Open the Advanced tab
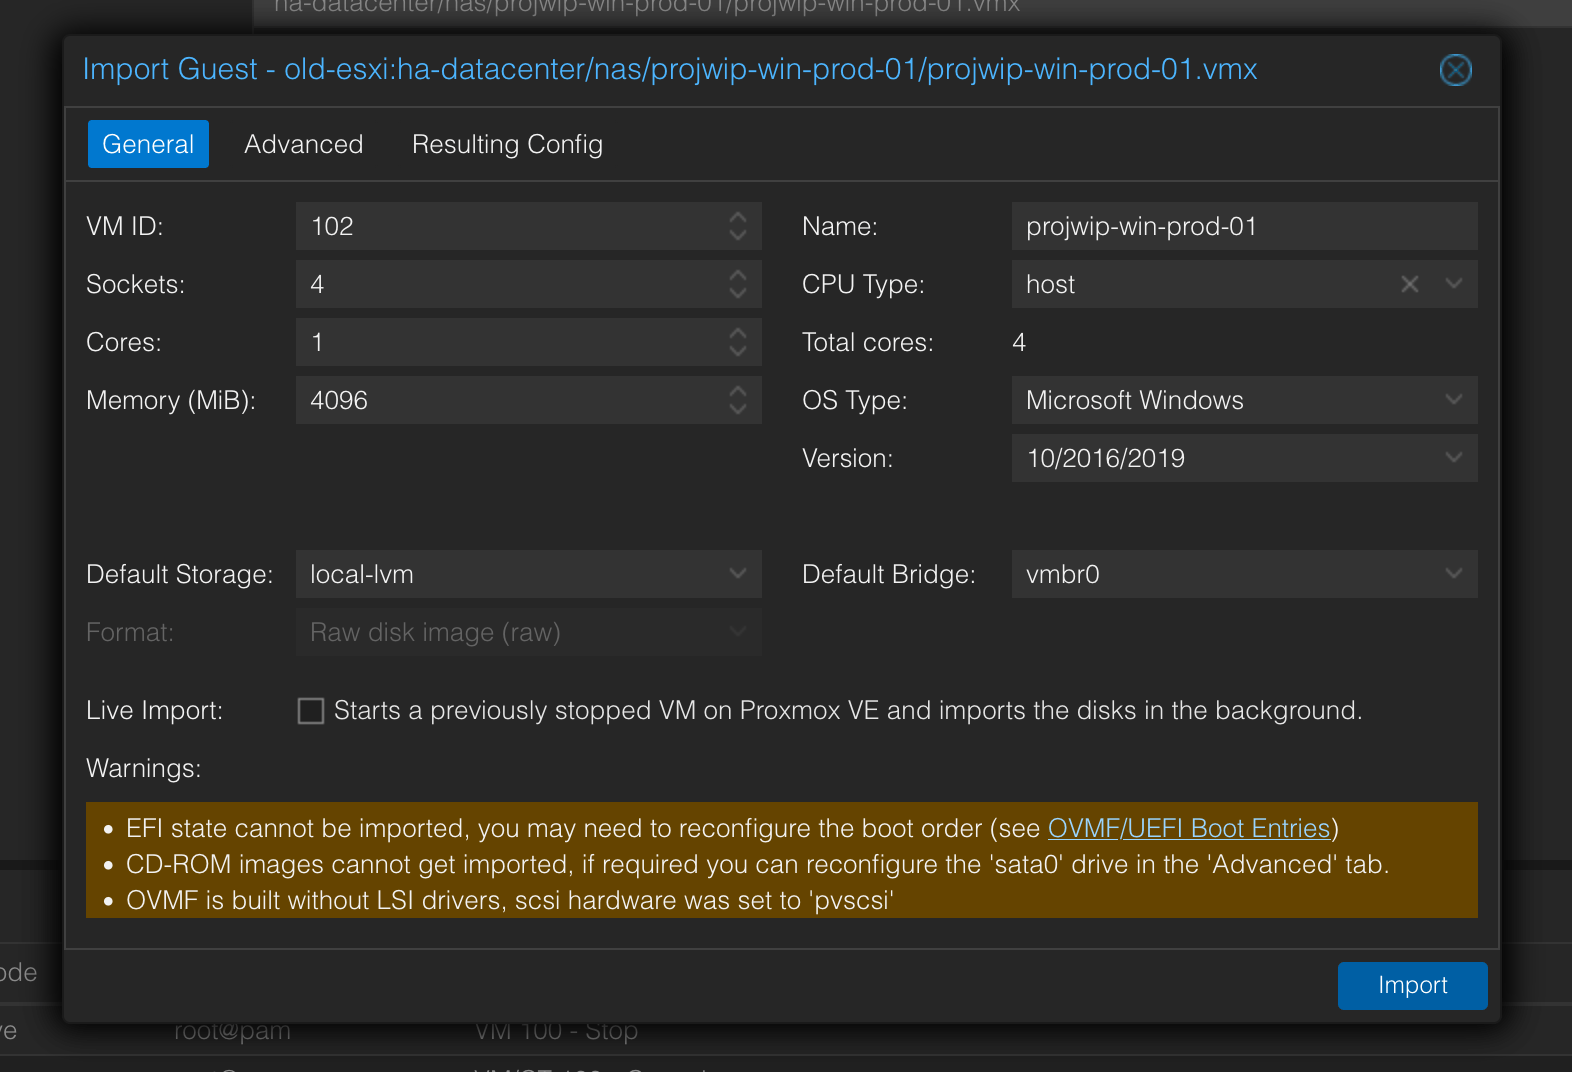The height and width of the screenshot is (1072, 1572). tap(304, 144)
